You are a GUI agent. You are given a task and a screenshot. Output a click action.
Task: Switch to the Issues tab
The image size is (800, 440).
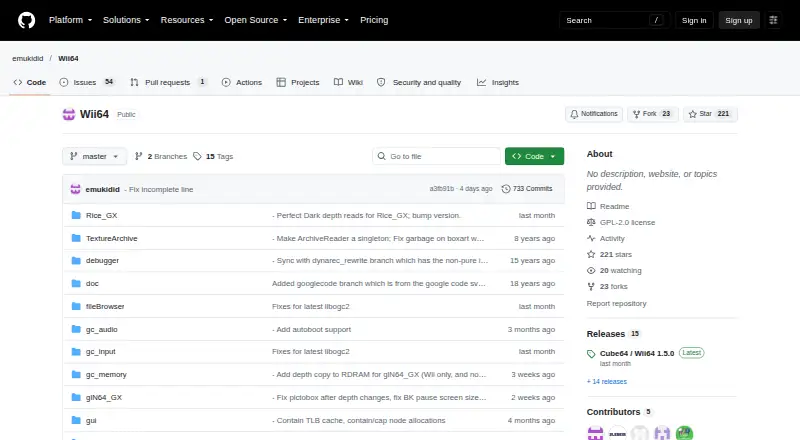coord(87,82)
